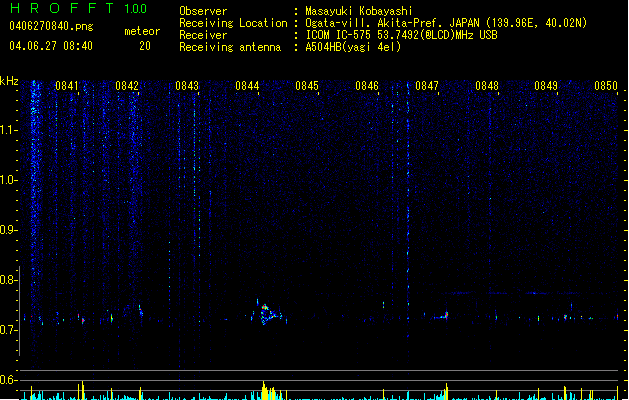Click the 0.7 kHz axis label
The width and height of the screenshot is (629, 400).
[x=8, y=330]
